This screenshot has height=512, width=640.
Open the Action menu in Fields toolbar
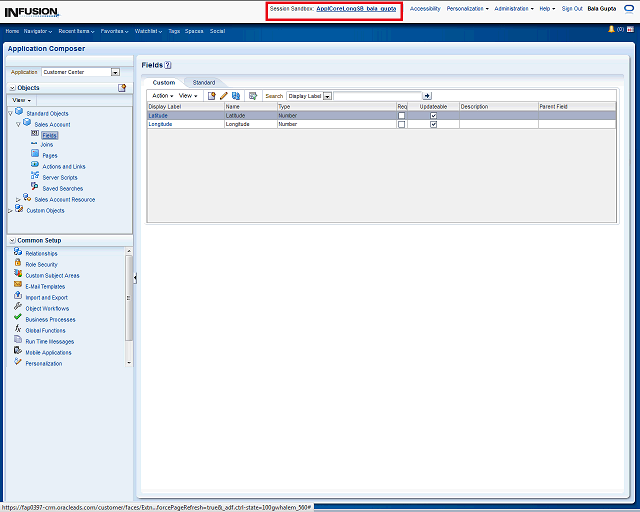coord(162,96)
